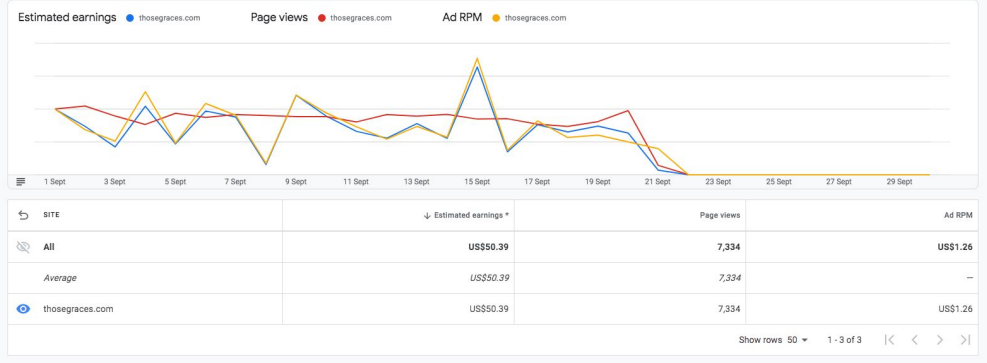
Task: Click the 1 - 3 of 3 pagination text
Action: point(844,340)
